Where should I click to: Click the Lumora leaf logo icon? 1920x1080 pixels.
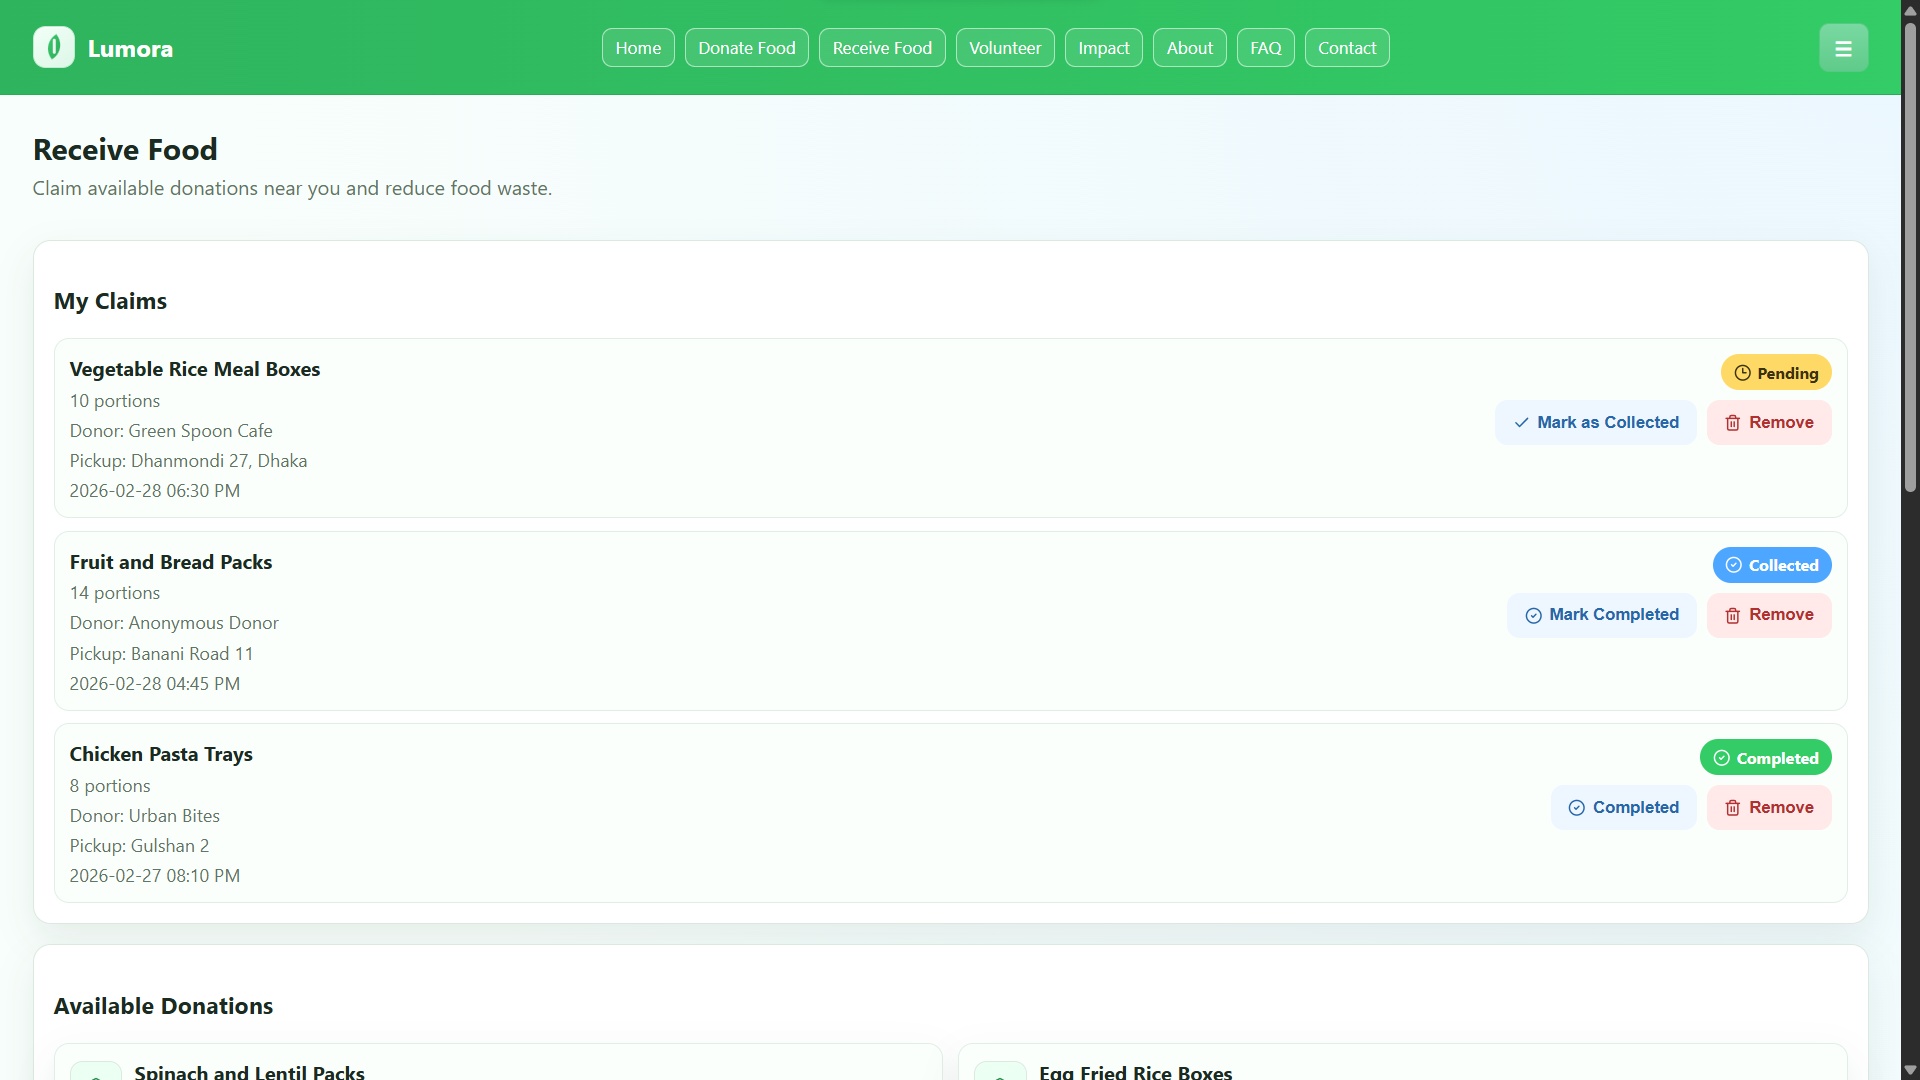tap(54, 47)
